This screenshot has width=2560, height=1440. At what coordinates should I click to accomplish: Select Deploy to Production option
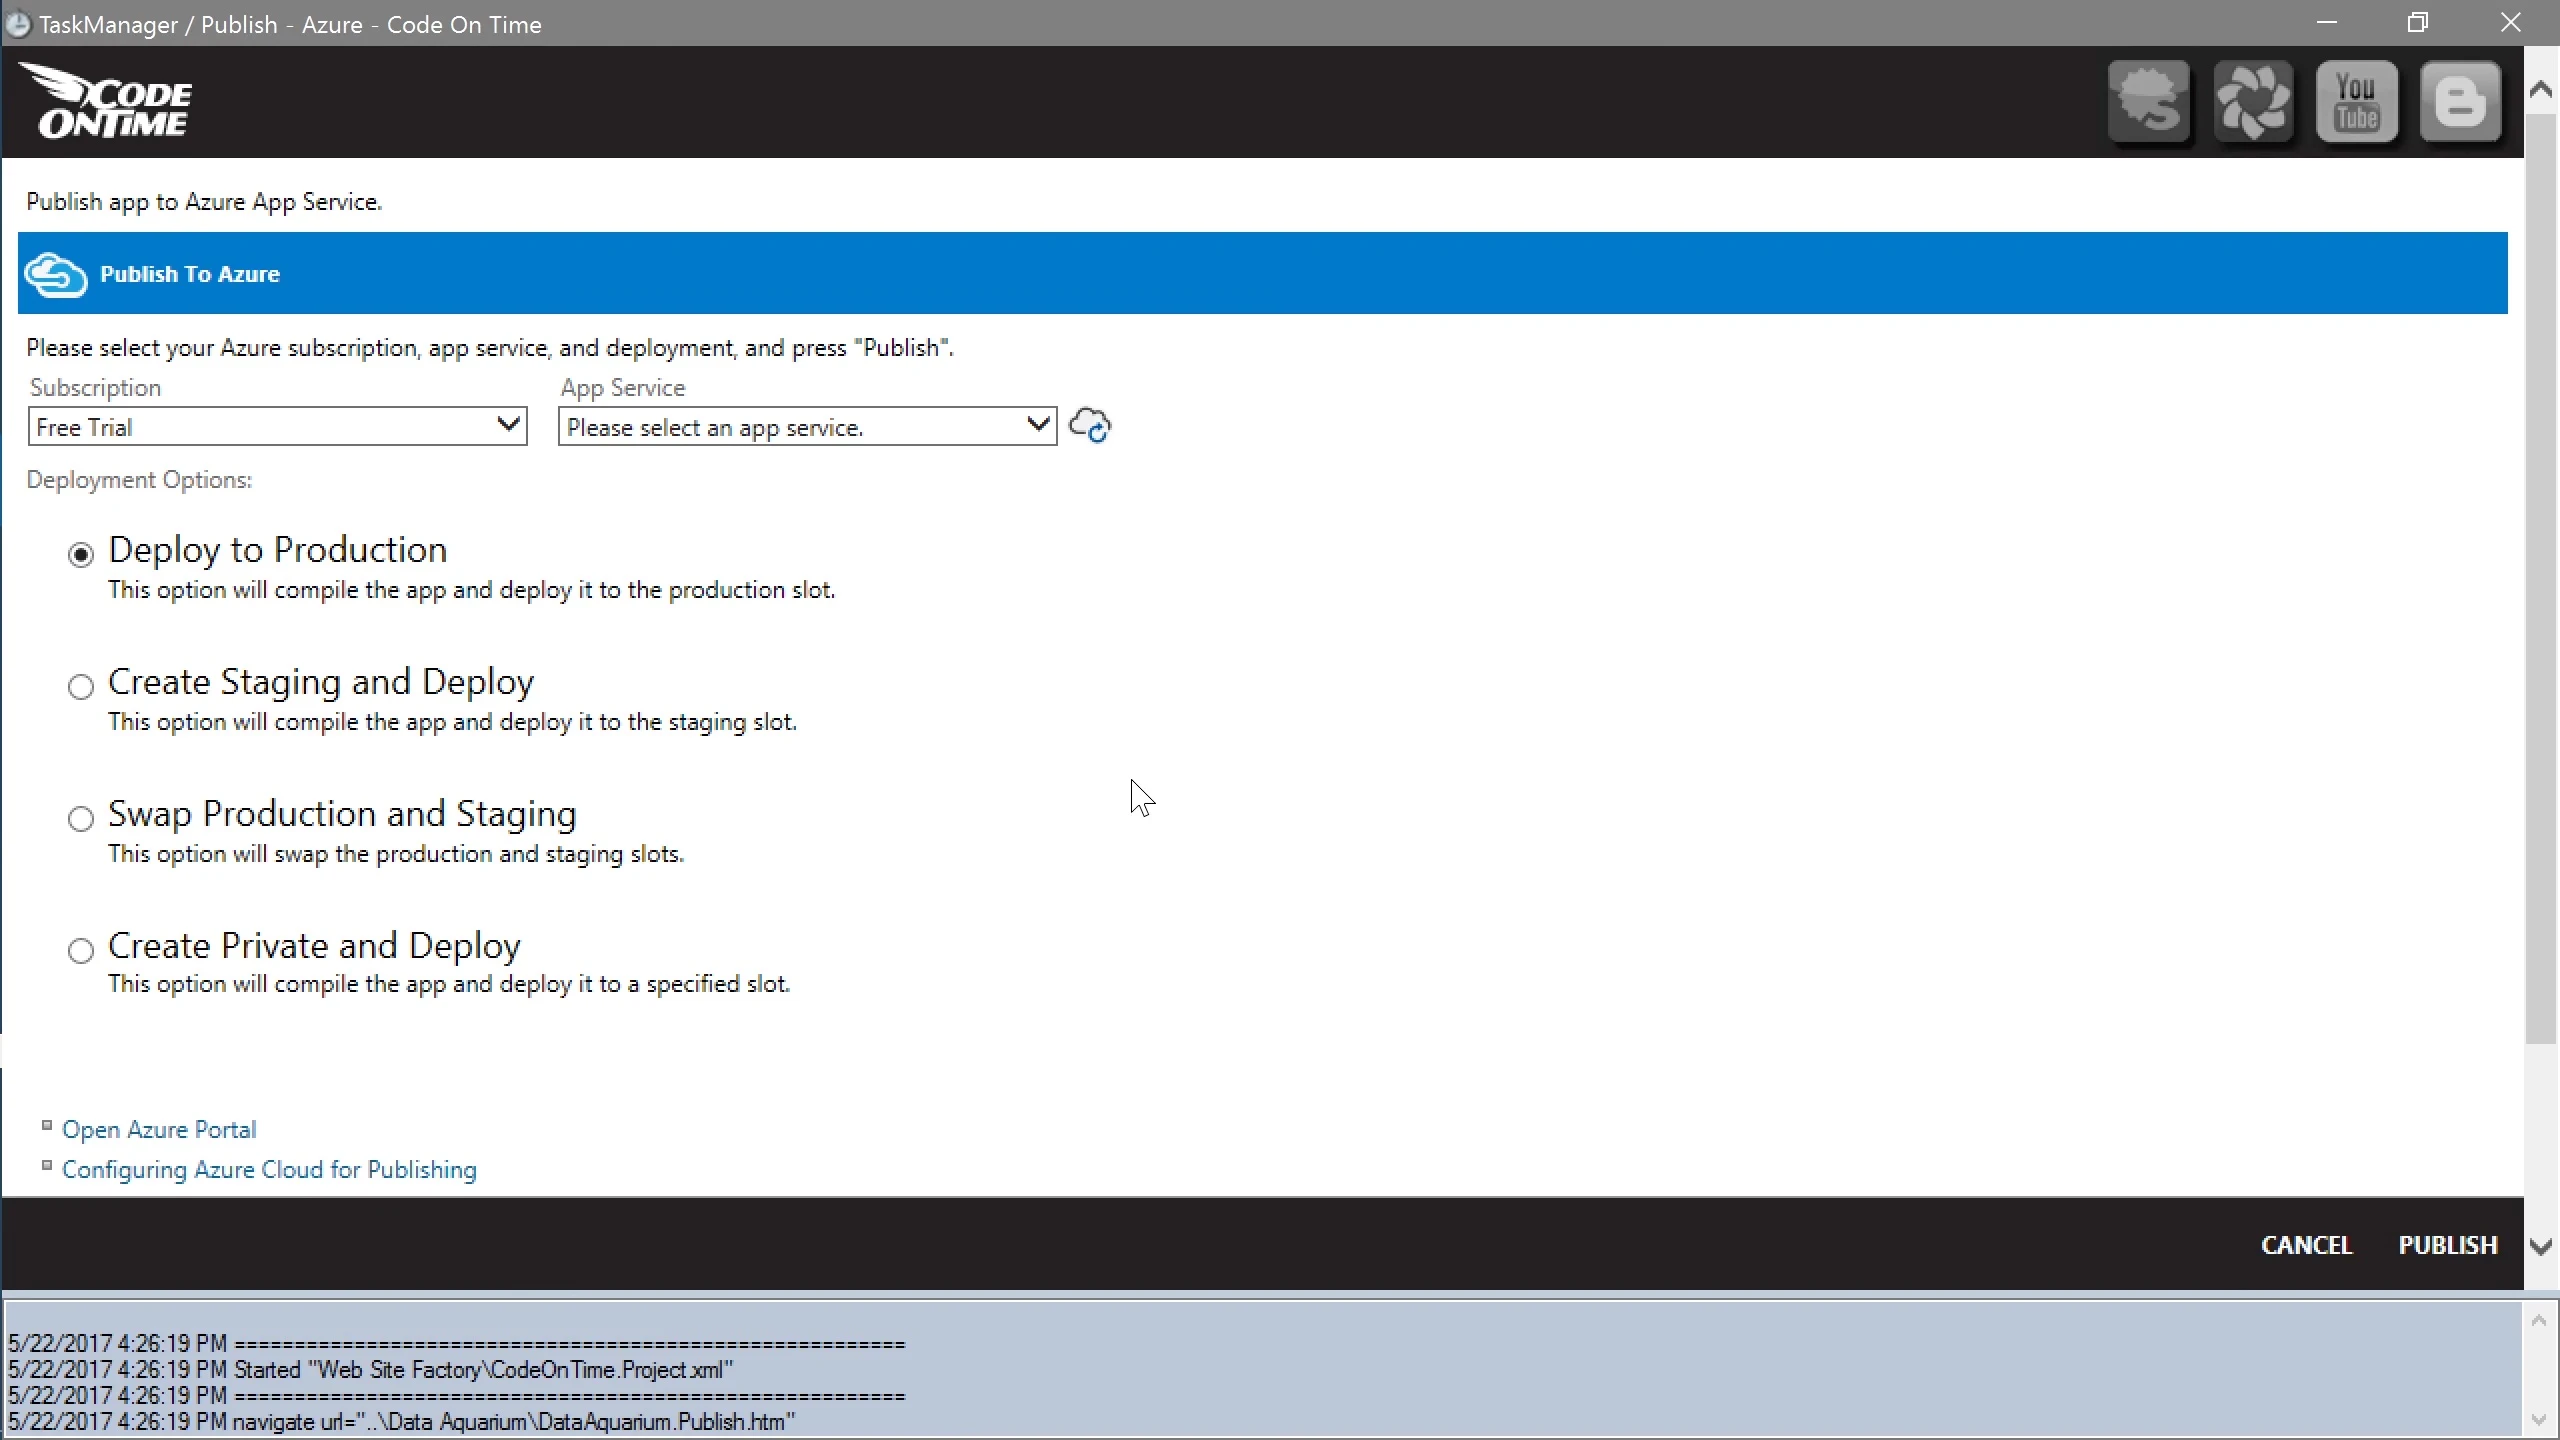point(81,554)
